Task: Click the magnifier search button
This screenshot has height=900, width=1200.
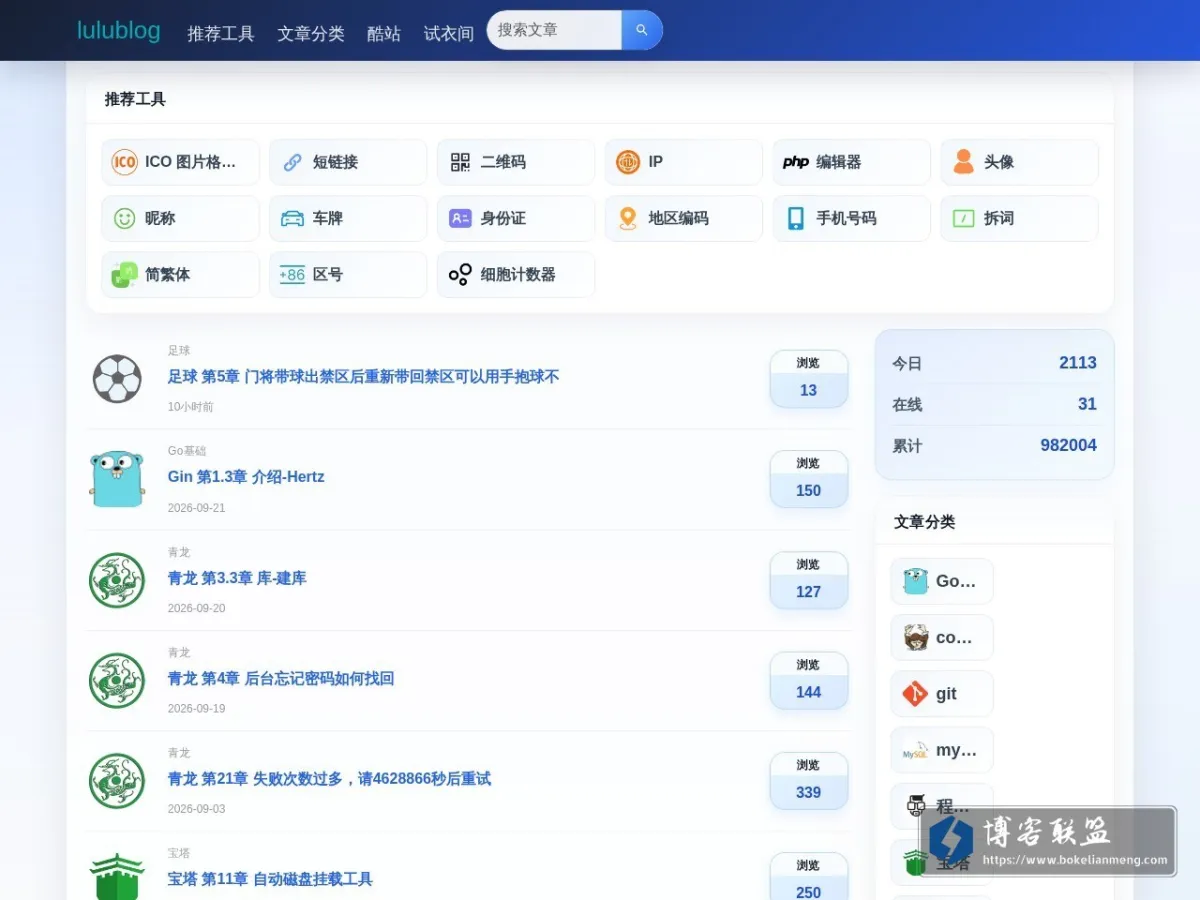Action: point(642,30)
